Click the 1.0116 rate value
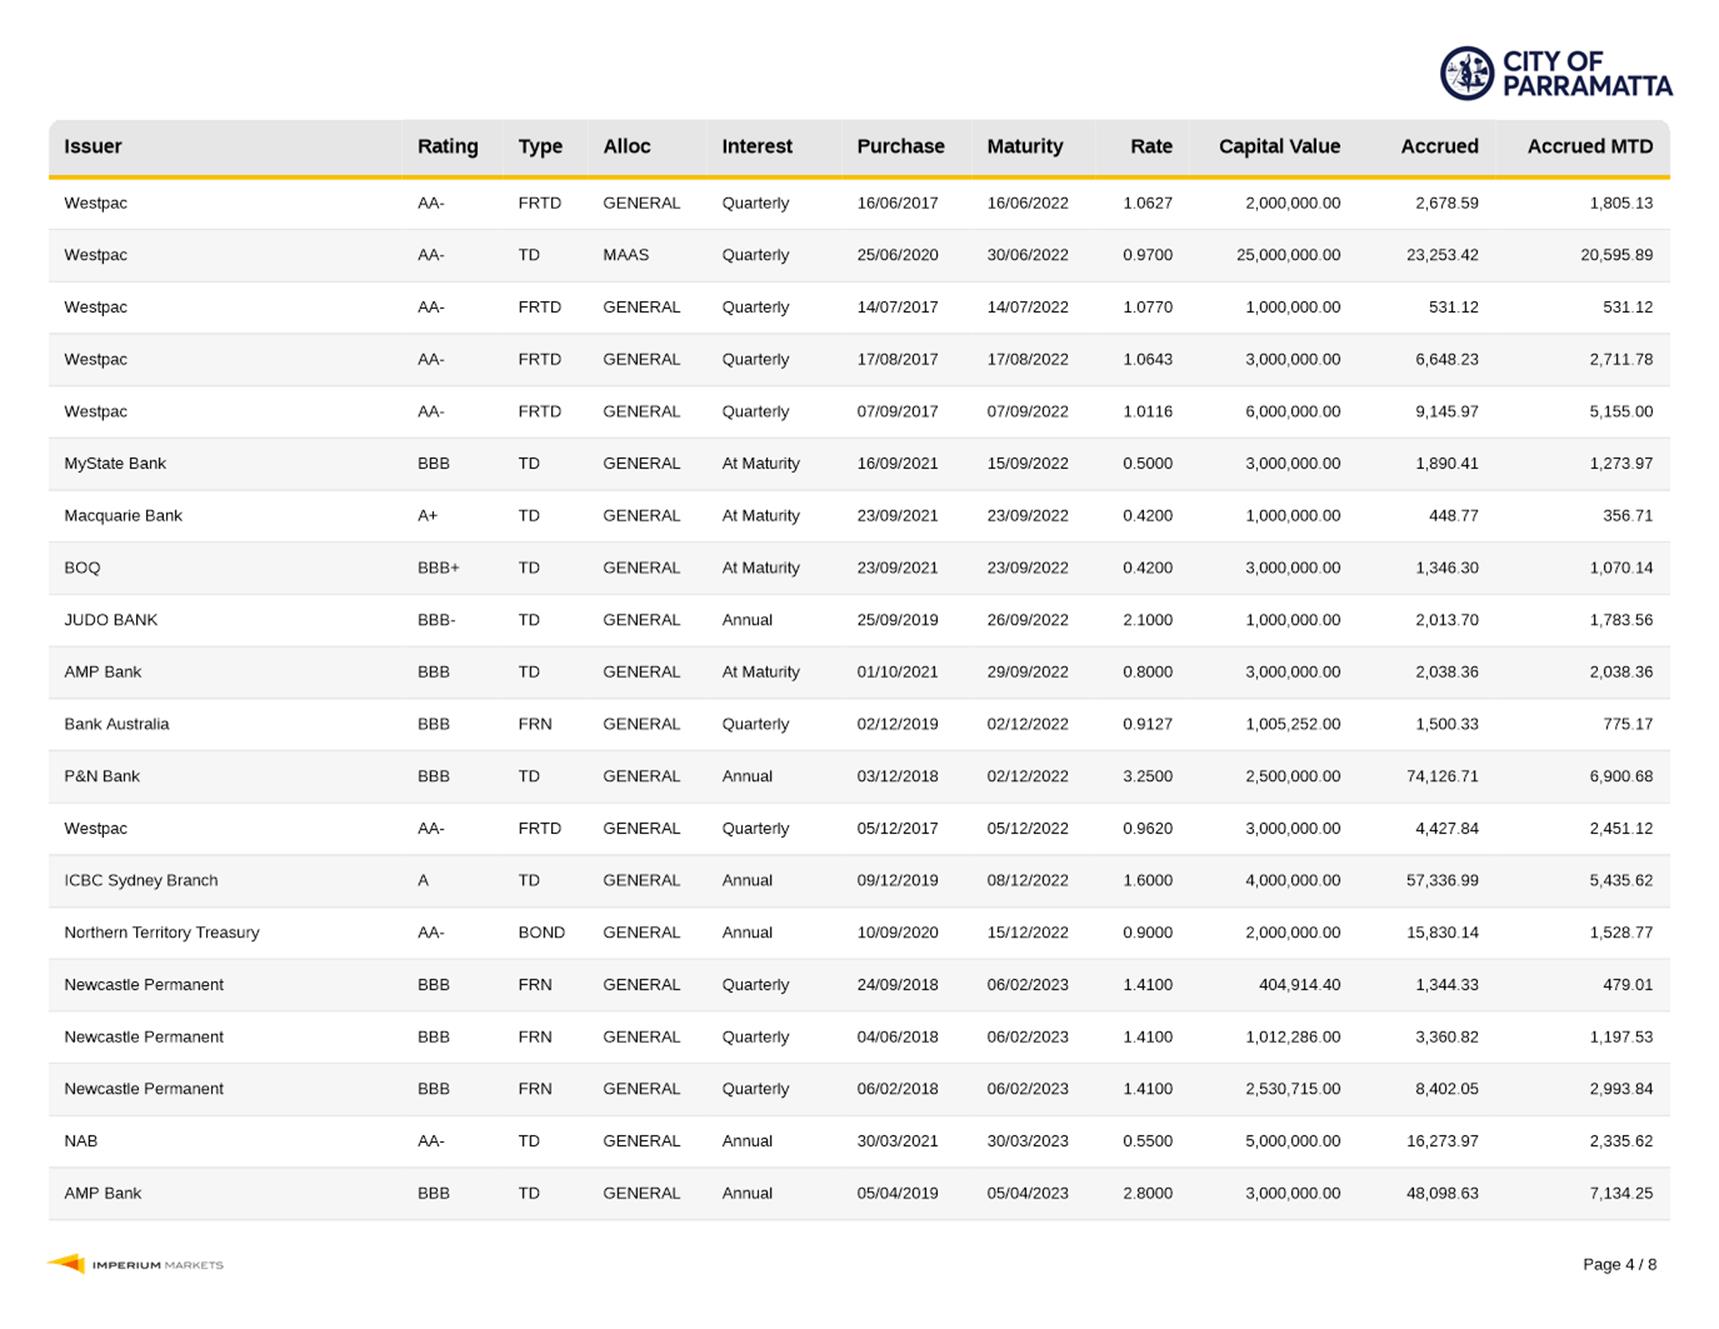The height and width of the screenshot is (1329, 1719). 1148,411
